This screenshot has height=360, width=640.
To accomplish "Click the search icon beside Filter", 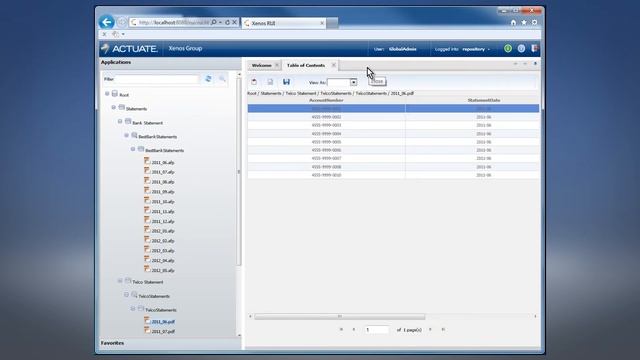I will pyautogui.click(x=222, y=79).
